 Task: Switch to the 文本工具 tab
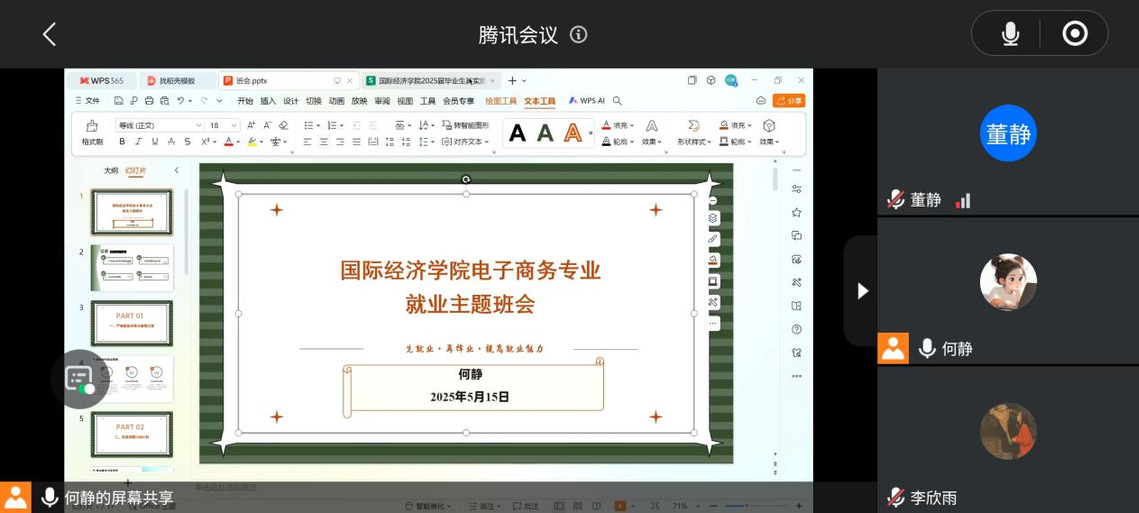[x=539, y=101]
